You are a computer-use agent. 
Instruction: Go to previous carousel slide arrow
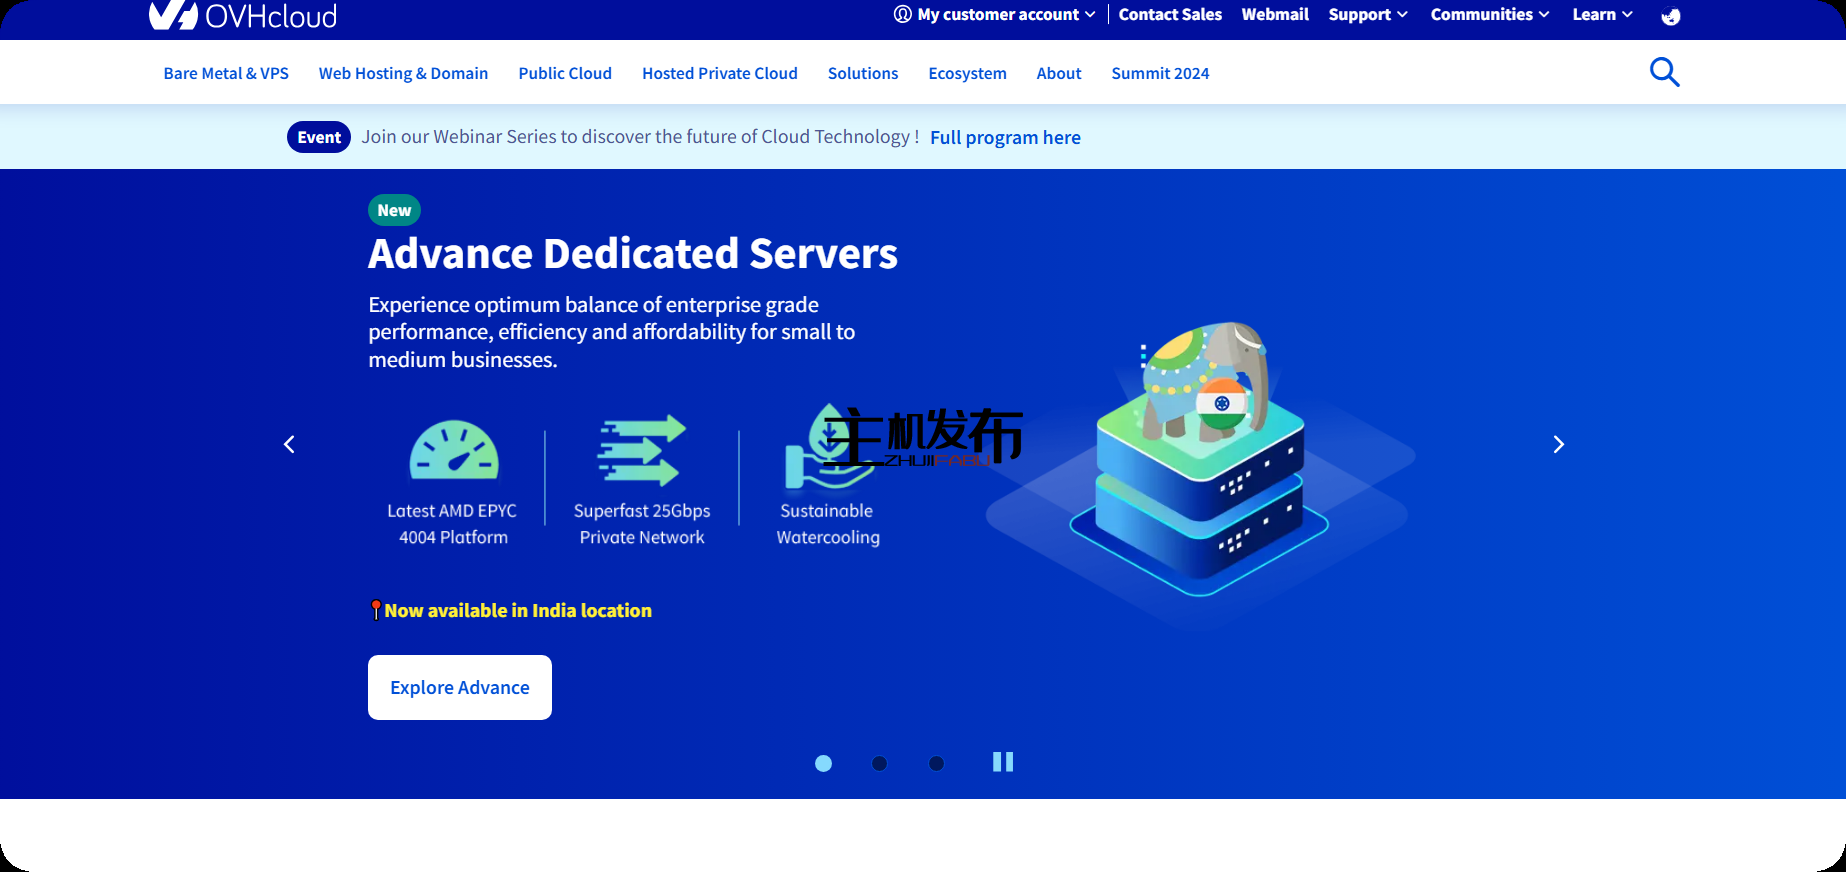289,444
